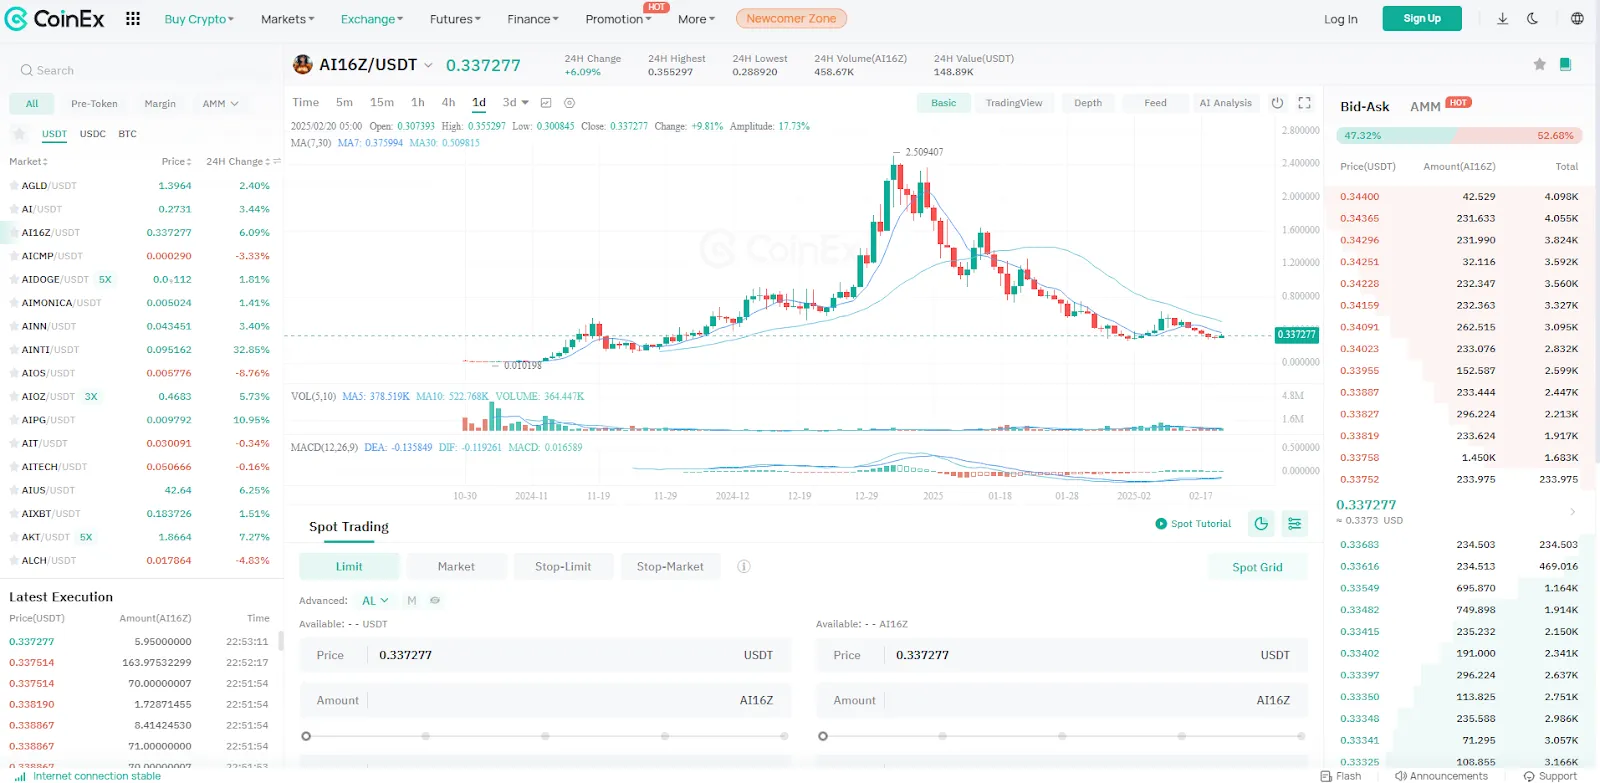Favorite the AIDOGE/USDT pair star
This screenshot has width=1600, height=783.
point(14,280)
